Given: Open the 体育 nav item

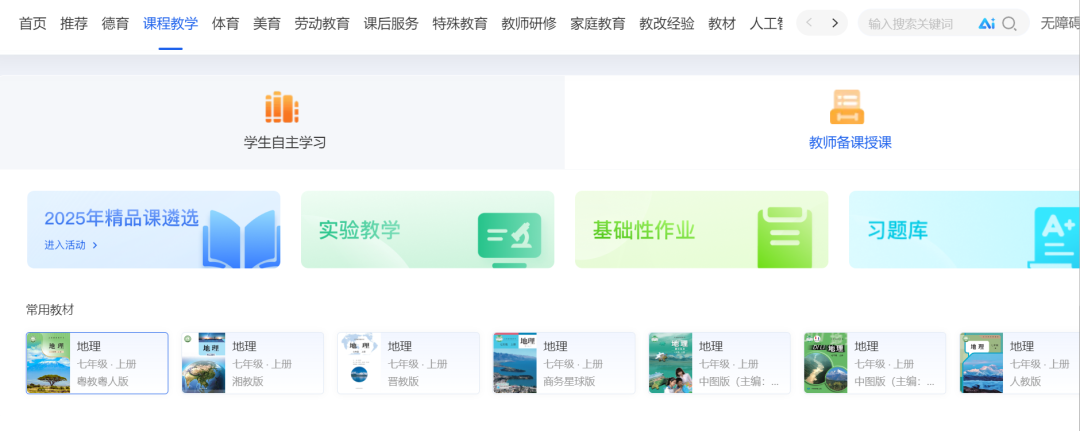Looking at the screenshot, I should (x=225, y=23).
